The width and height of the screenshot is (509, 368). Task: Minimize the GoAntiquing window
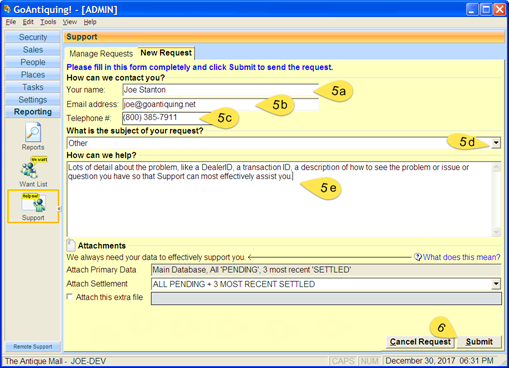click(x=472, y=10)
